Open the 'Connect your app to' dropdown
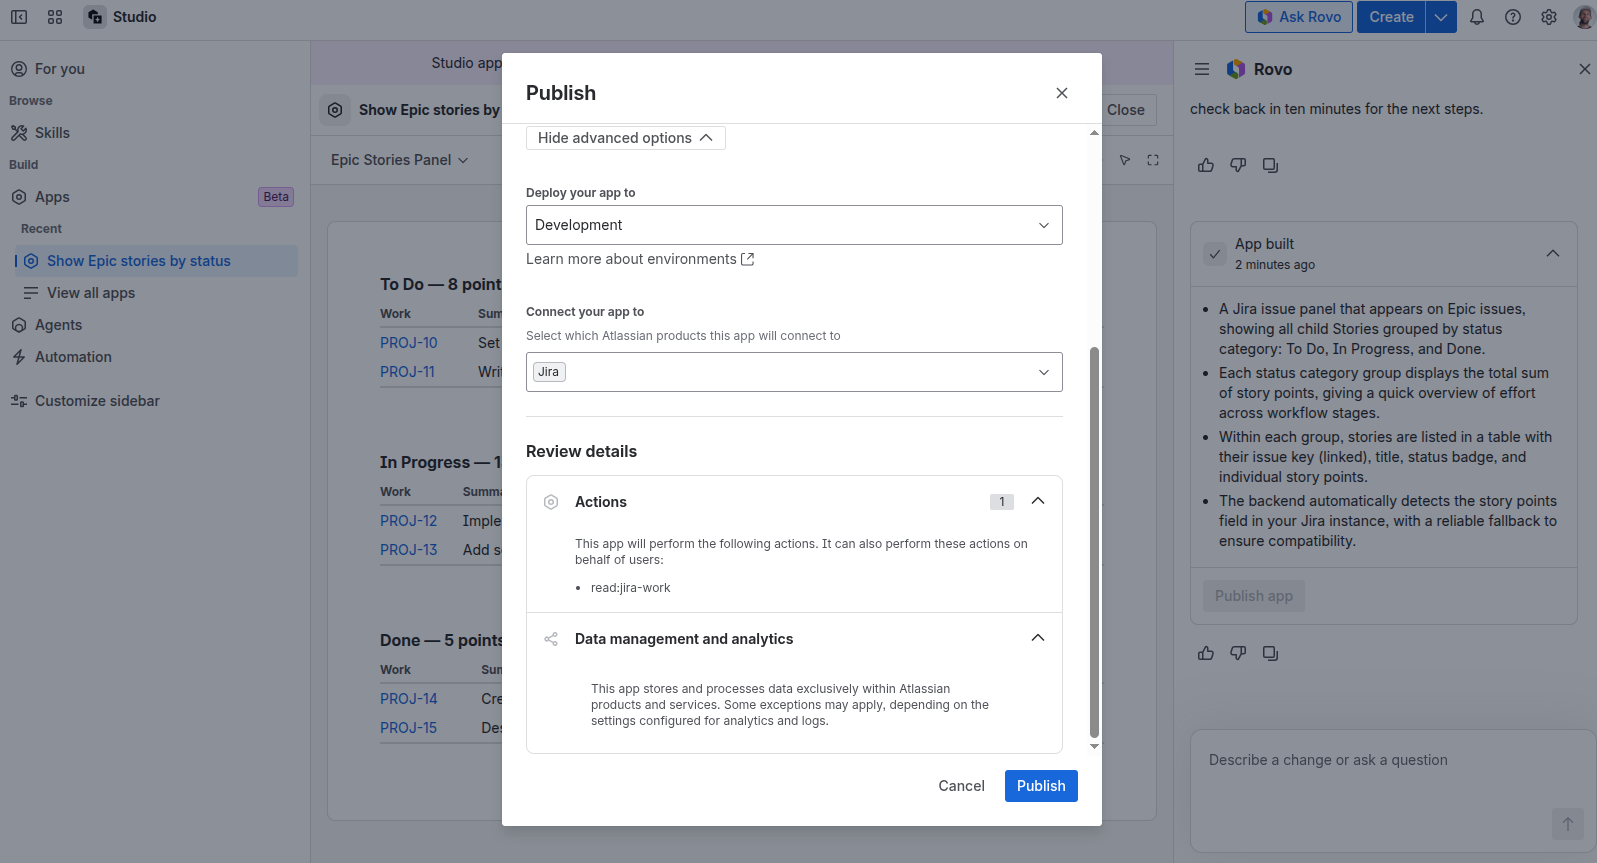This screenshot has height=863, width=1597. 794,372
